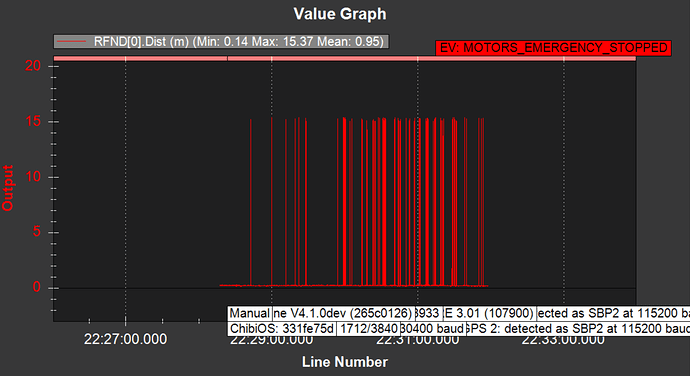This screenshot has height=376, width=690.
Task: Click the Output Y-axis label
Action: click(x=8, y=188)
